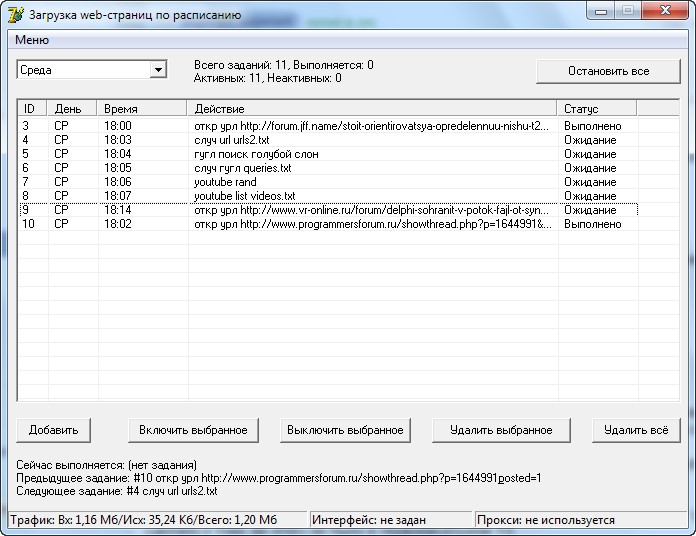Click the Добавить button
Image resolution: width=696 pixels, height=536 pixels.
53,430
